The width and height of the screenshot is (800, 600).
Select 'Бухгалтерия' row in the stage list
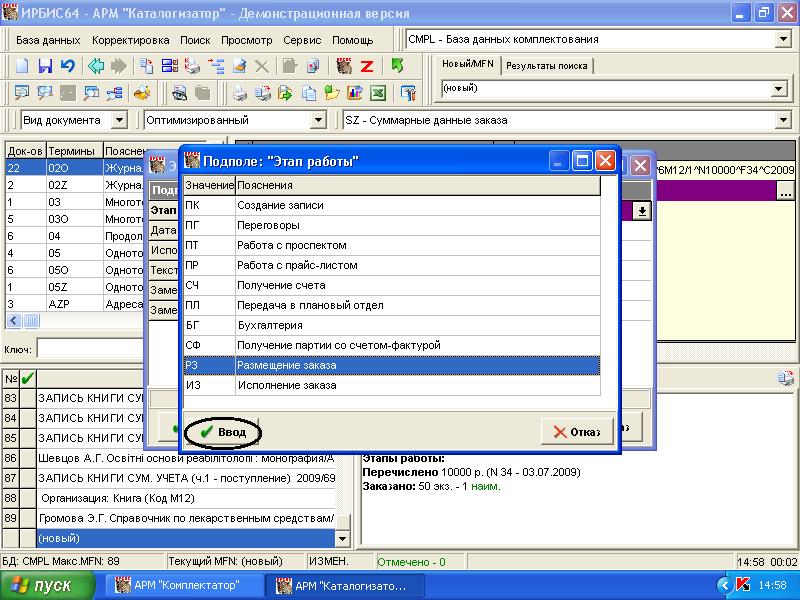(x=391, y=325)
